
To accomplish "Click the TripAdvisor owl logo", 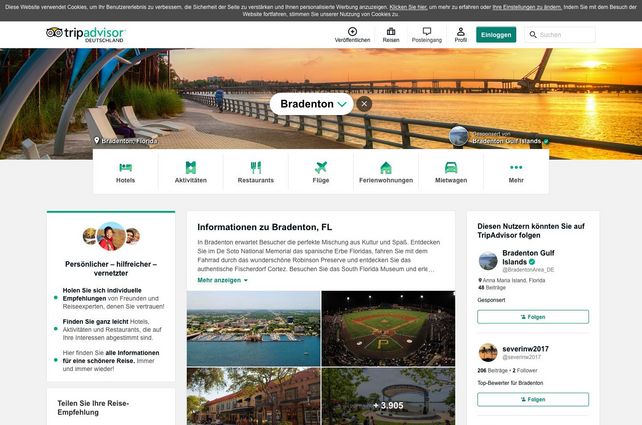I will click(x=54, y=33).
